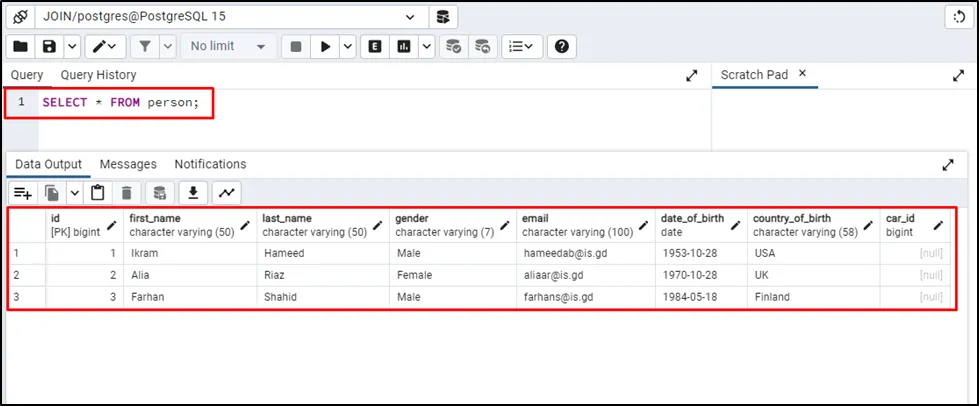
Task: Switch to the Messages tab
Action: 128,164
